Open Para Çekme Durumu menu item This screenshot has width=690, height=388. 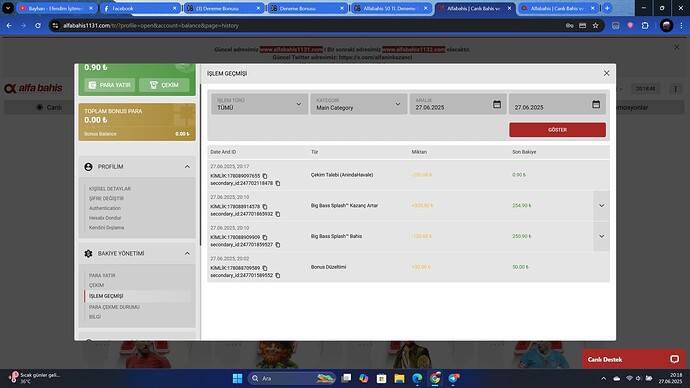[x=114, y=307]
